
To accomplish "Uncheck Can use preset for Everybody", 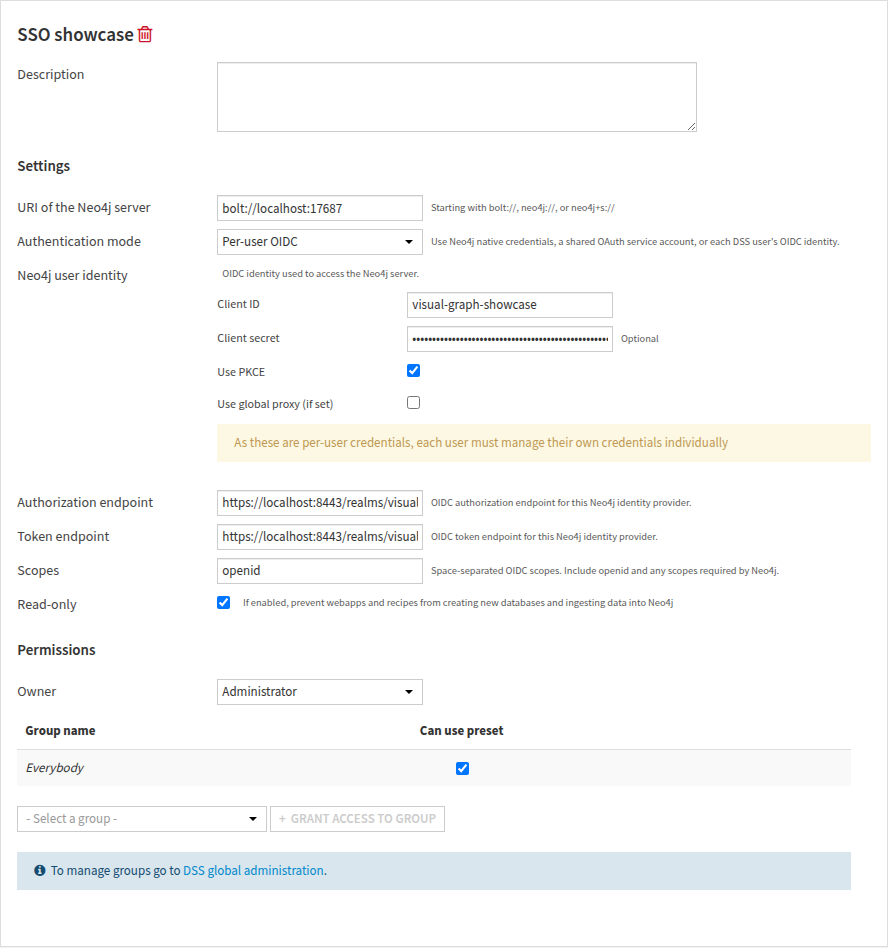I will click(462, 768).
